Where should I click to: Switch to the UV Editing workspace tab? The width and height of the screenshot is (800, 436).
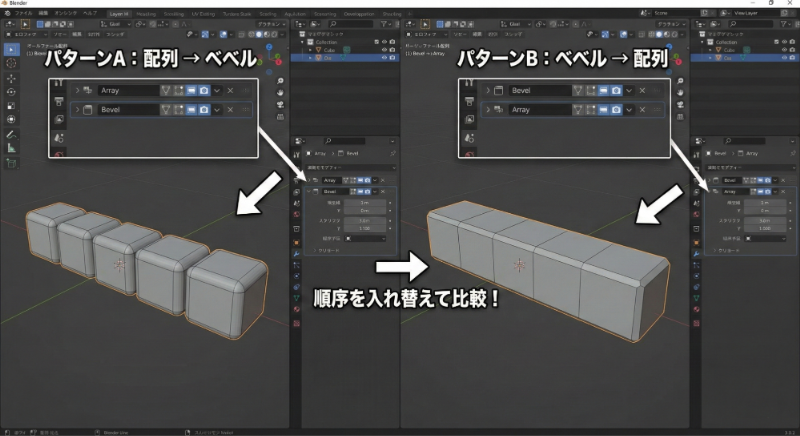coord(203,14)
